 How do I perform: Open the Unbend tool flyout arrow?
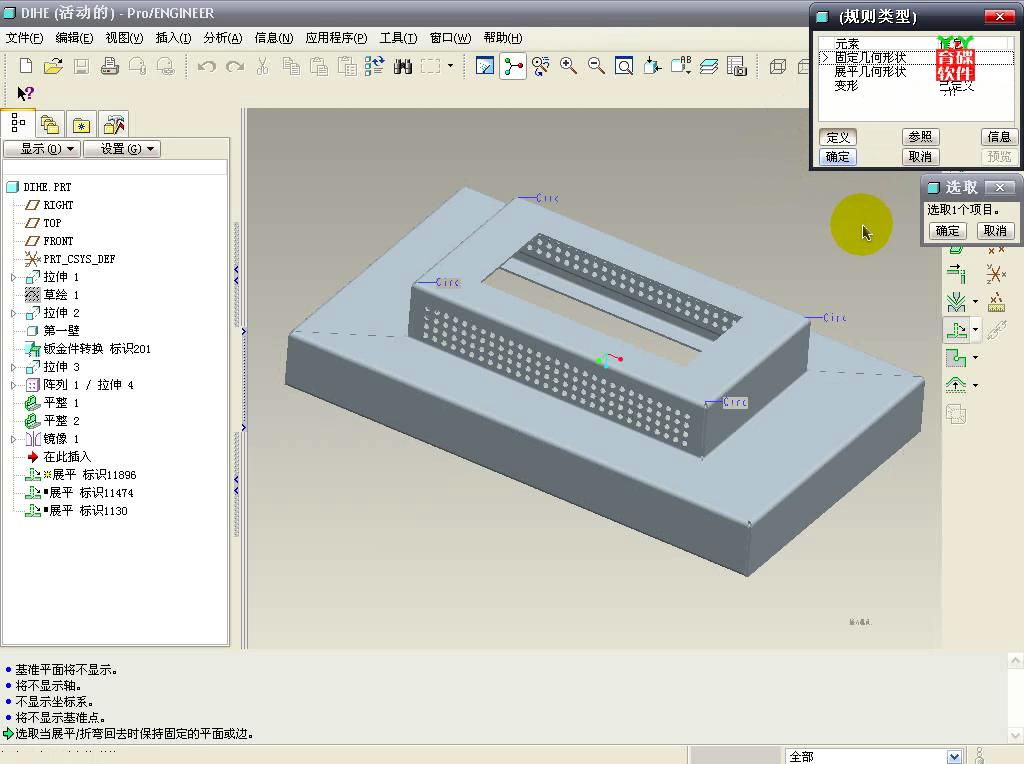coord(976,330)
